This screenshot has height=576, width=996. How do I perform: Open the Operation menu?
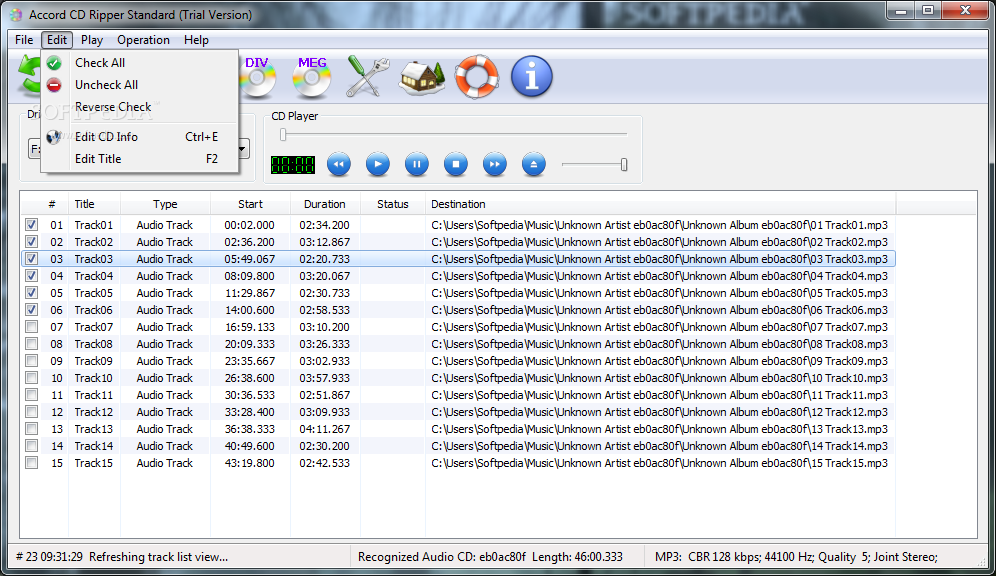point(143,40)
